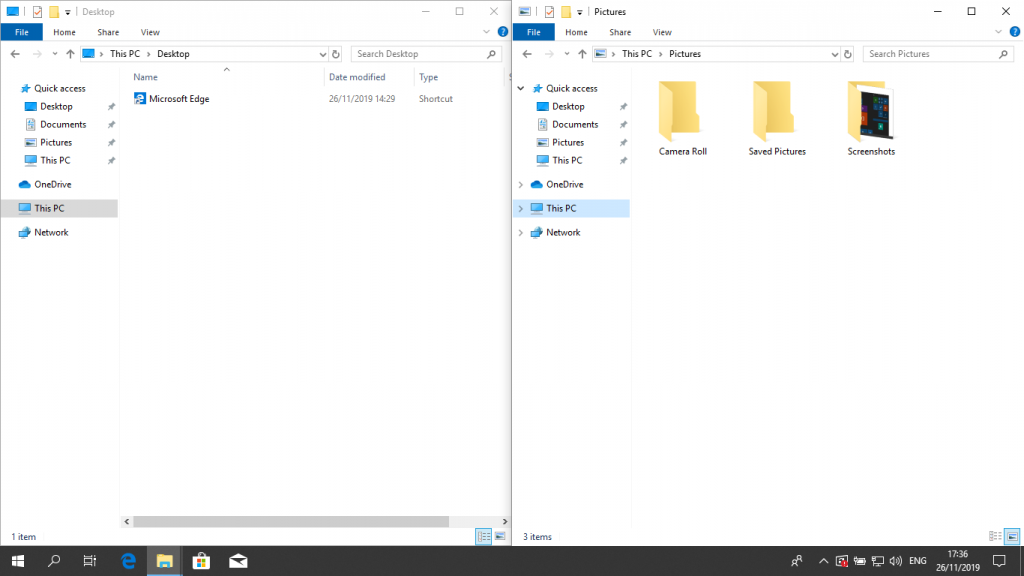The image size is (1024, 576).
Task: Open Quick Access Toolbar dropdown in Desktop window
Action: 68,12
